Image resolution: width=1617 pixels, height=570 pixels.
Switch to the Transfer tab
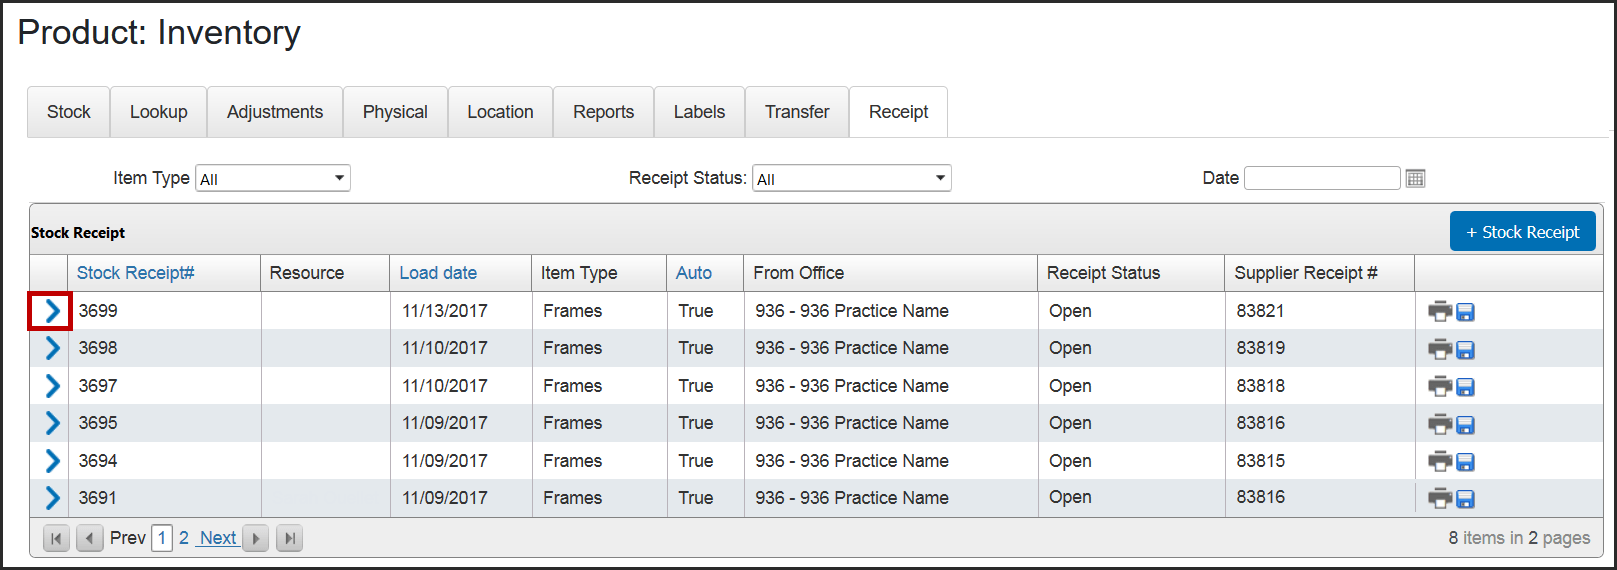click(797, 112)
